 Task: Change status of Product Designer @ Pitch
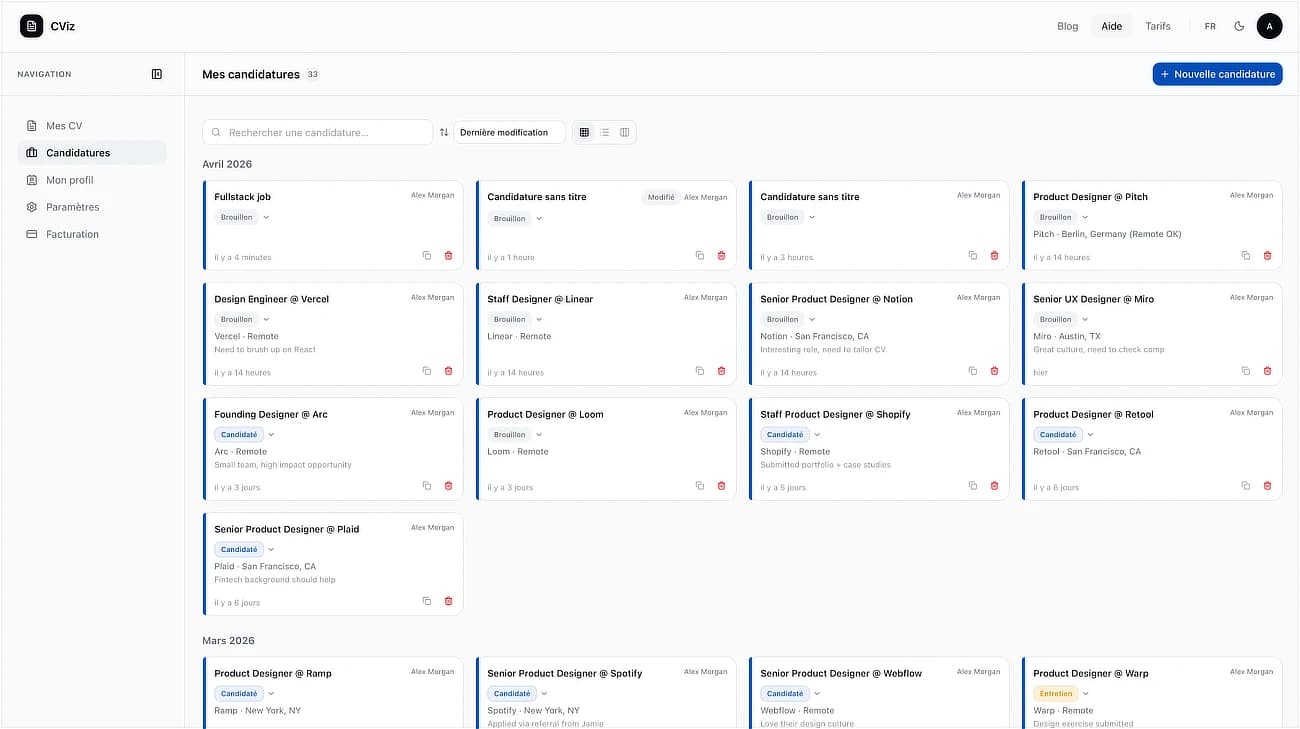pos(1062,217)
